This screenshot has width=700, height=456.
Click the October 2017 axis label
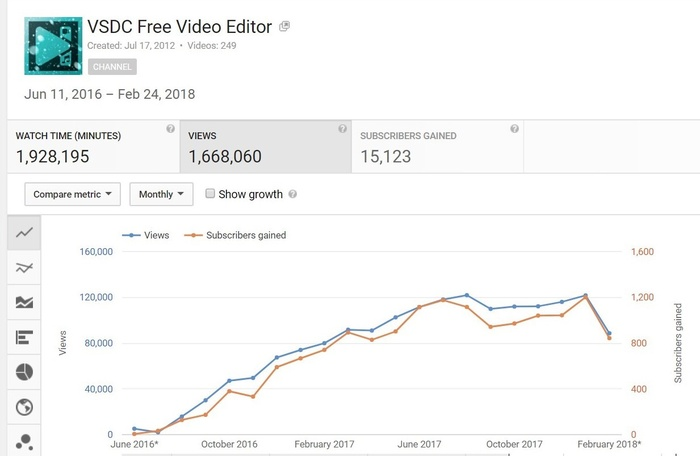coord(514,444)
